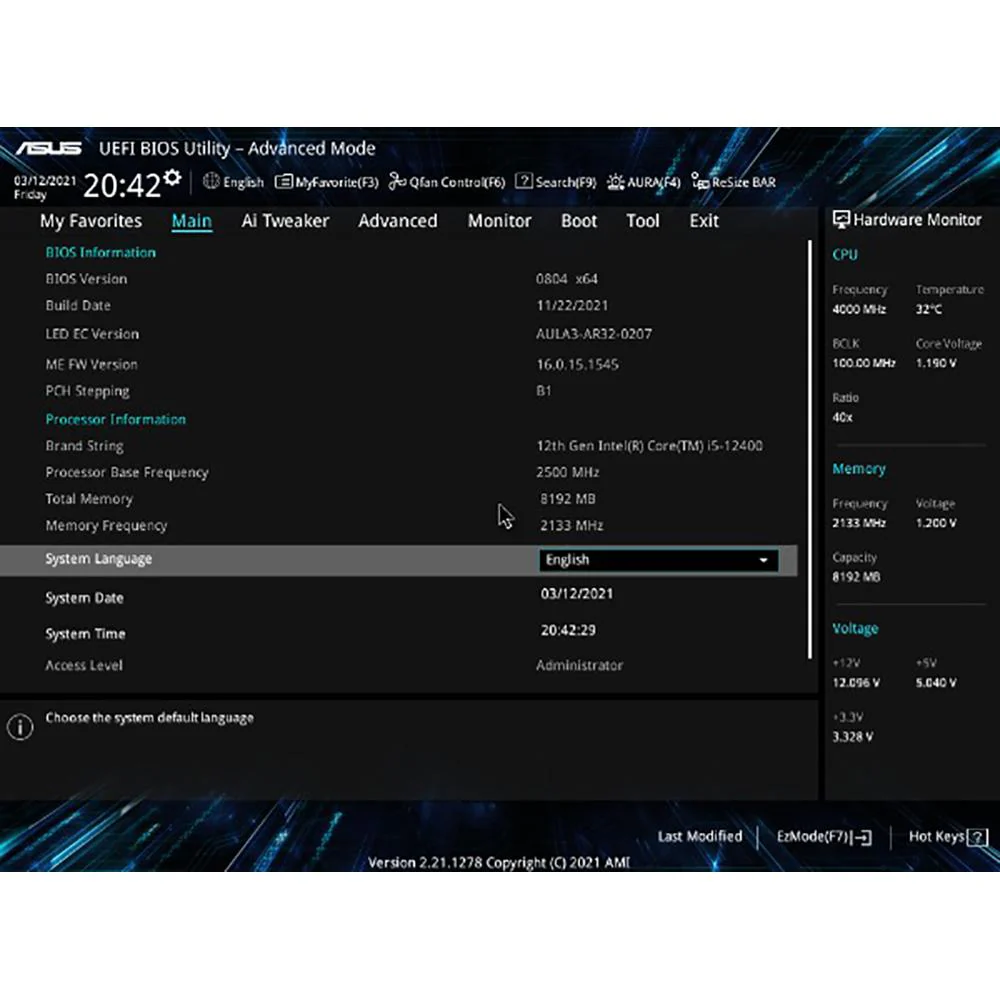Viewport: 1000px width, 1000px height.
Task: Open Qfan Control(F6) fan icon
Action: point(397,182)
